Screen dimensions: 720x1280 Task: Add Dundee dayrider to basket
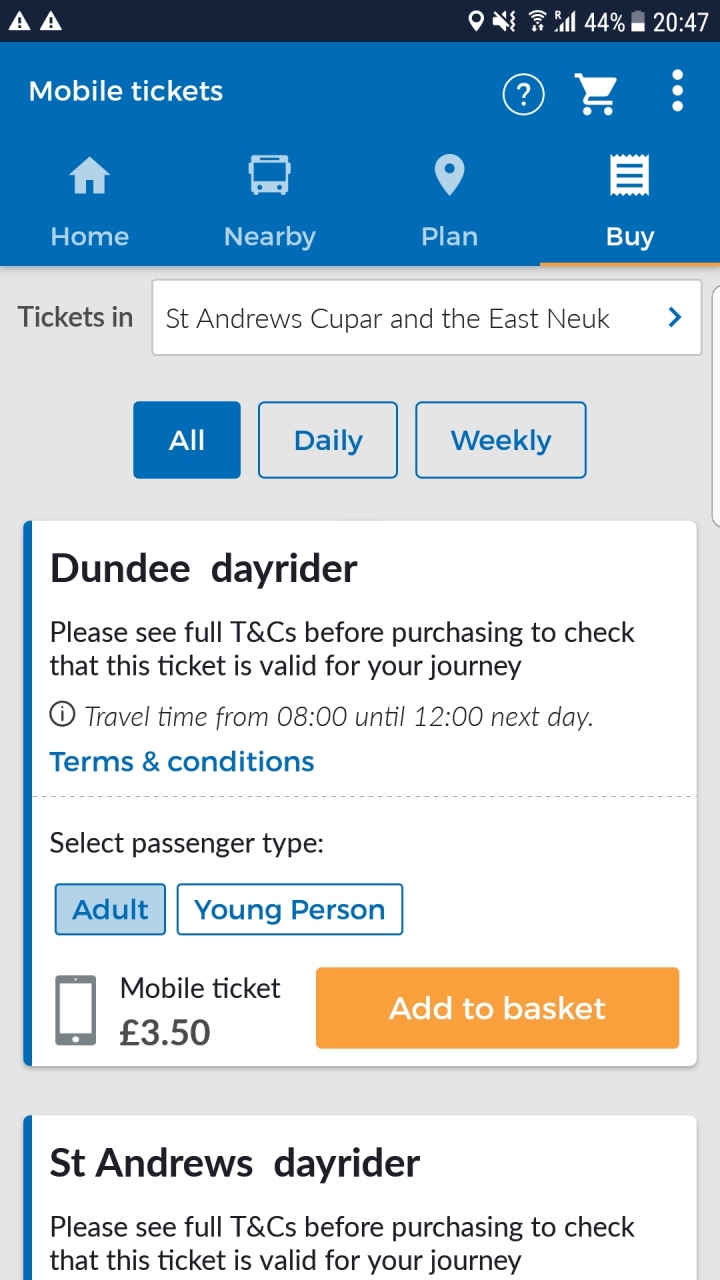(497, 1008)
